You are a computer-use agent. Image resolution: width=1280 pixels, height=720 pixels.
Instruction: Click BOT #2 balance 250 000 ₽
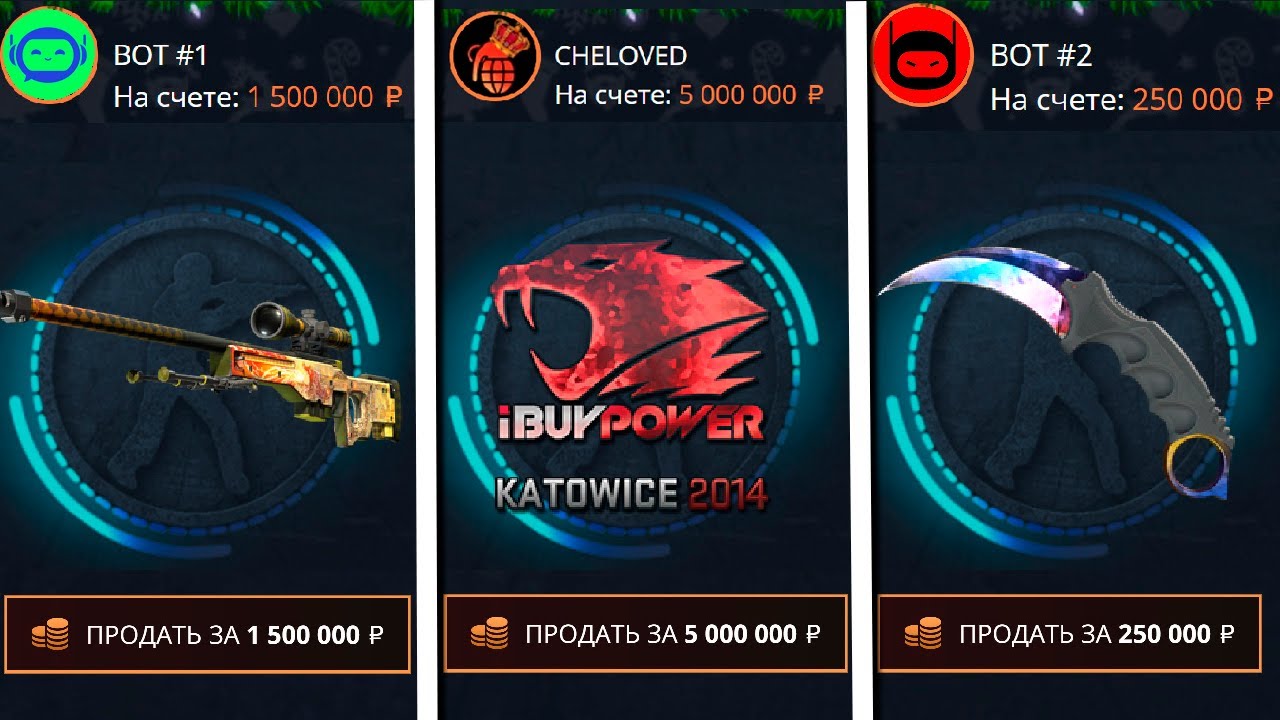[x=1203, y=100]
